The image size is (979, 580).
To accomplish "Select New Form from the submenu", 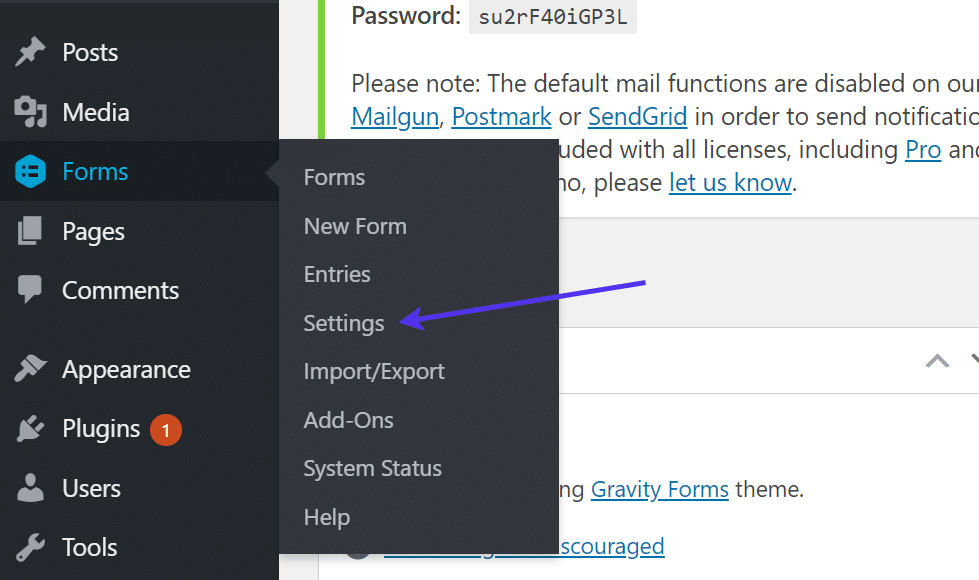I will [x=355, y=226].
